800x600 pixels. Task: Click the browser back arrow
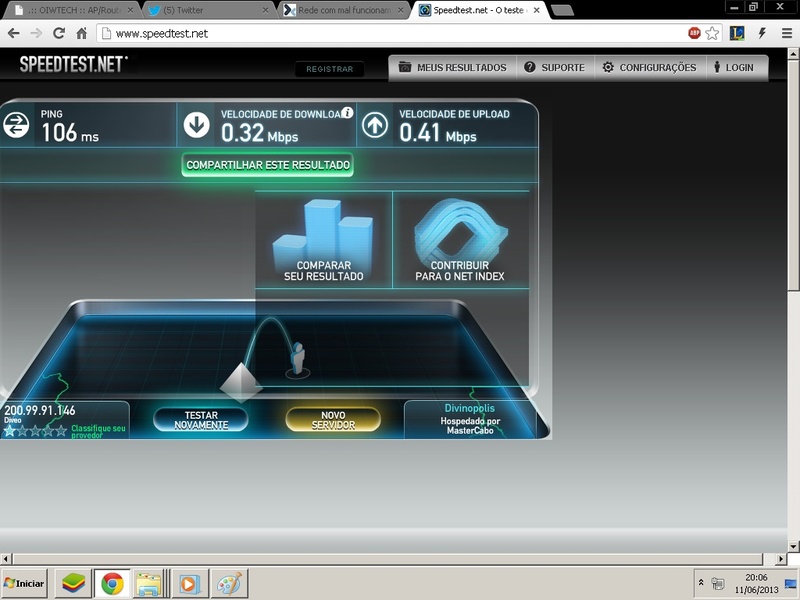(14, 34)
